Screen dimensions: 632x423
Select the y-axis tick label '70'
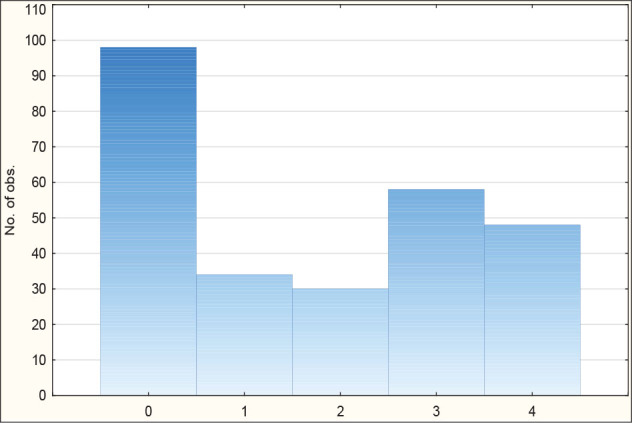click(x=39, y=147)
